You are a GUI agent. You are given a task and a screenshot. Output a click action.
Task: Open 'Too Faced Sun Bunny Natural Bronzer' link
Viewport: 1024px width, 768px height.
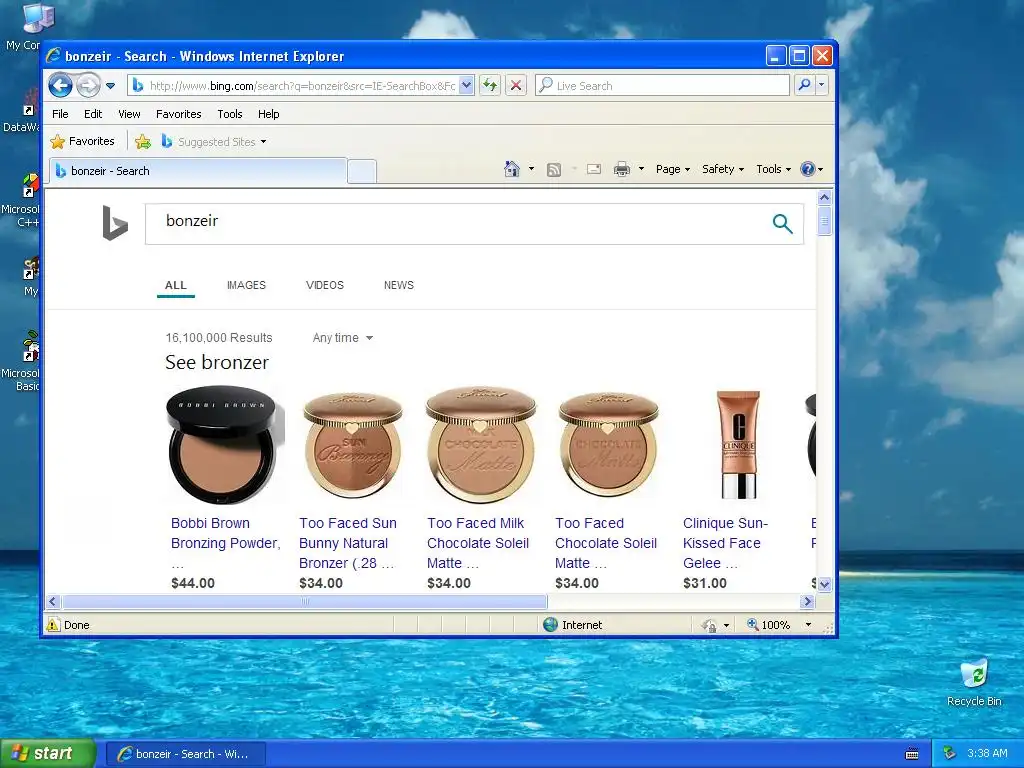[348, 543]
